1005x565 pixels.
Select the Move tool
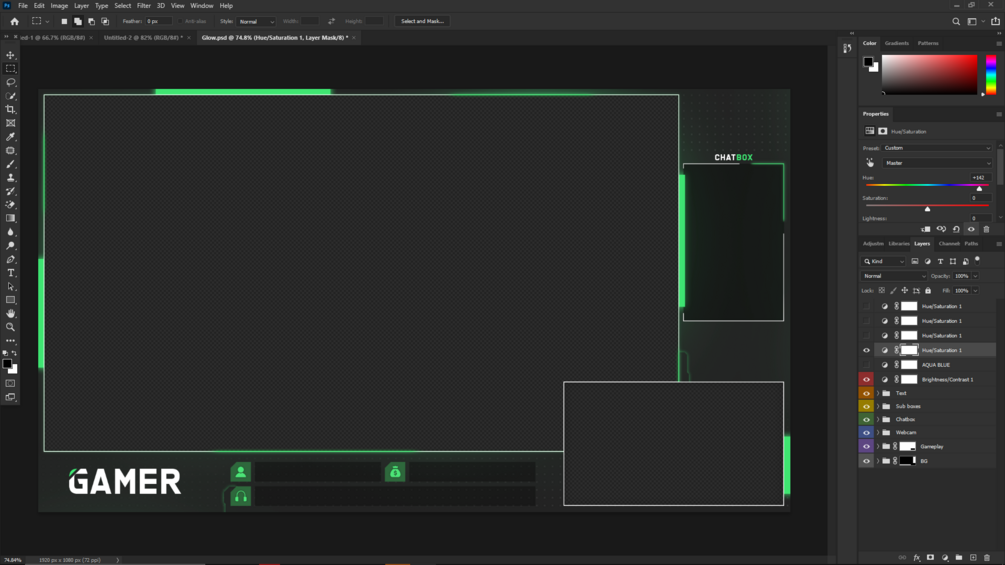pos(10,55)
